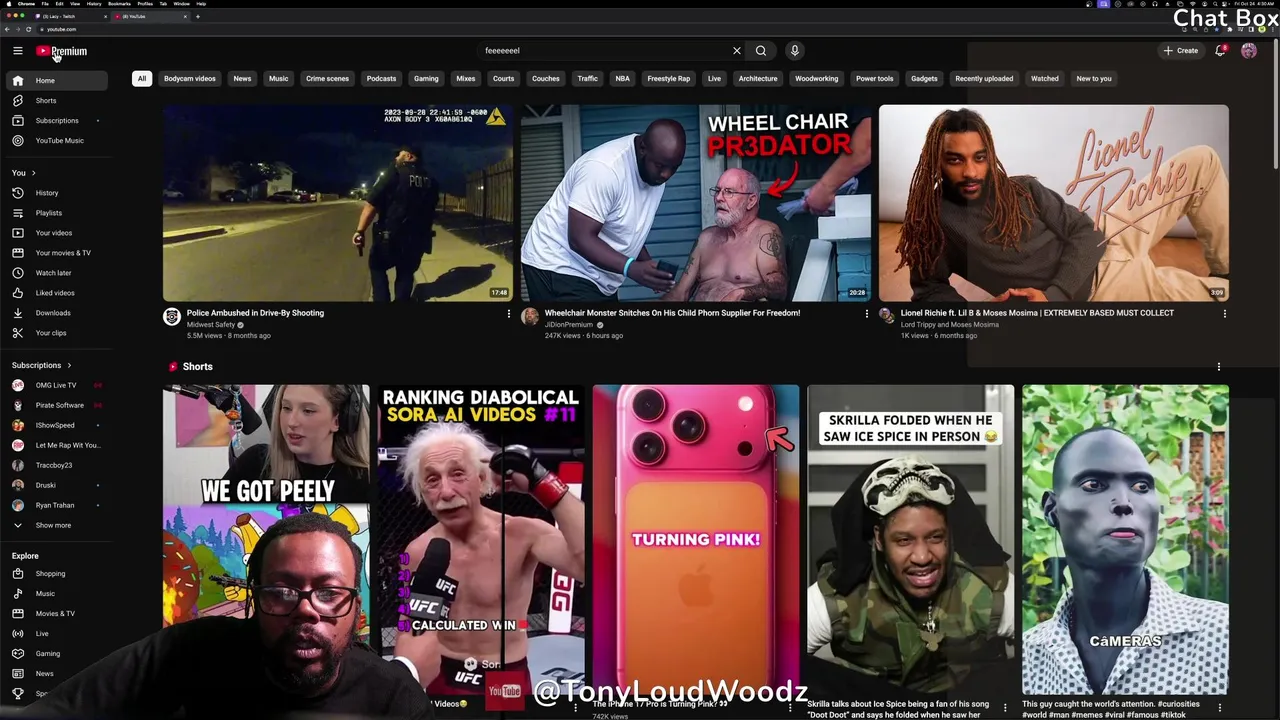Open Chrome Bookmarks menu

pos(119,4)
